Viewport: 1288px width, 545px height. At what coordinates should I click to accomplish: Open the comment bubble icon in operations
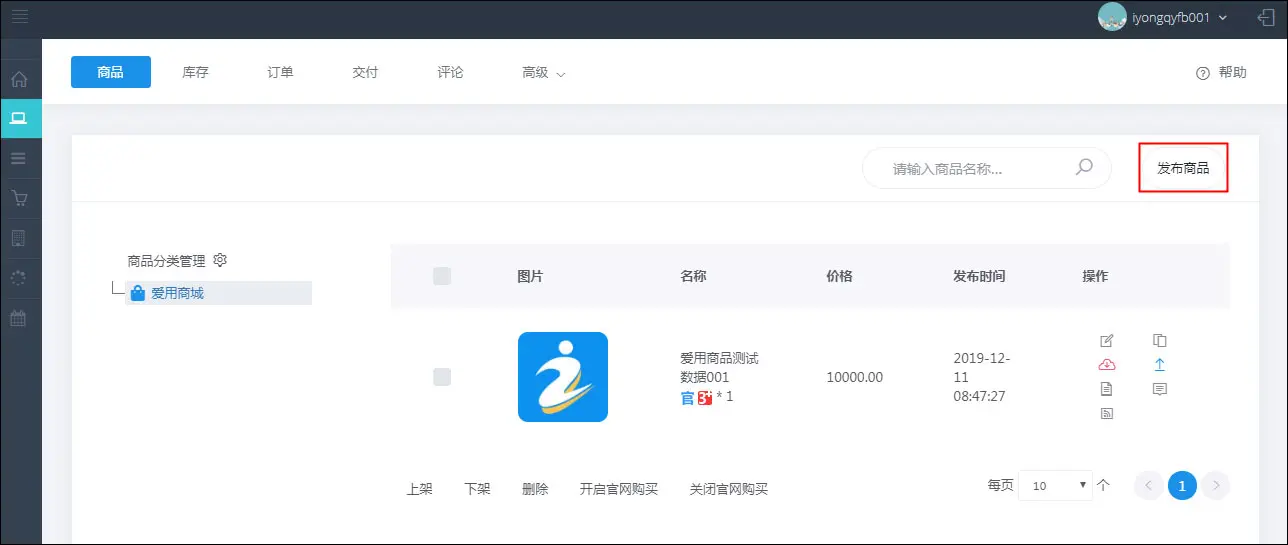point(1159,389)
